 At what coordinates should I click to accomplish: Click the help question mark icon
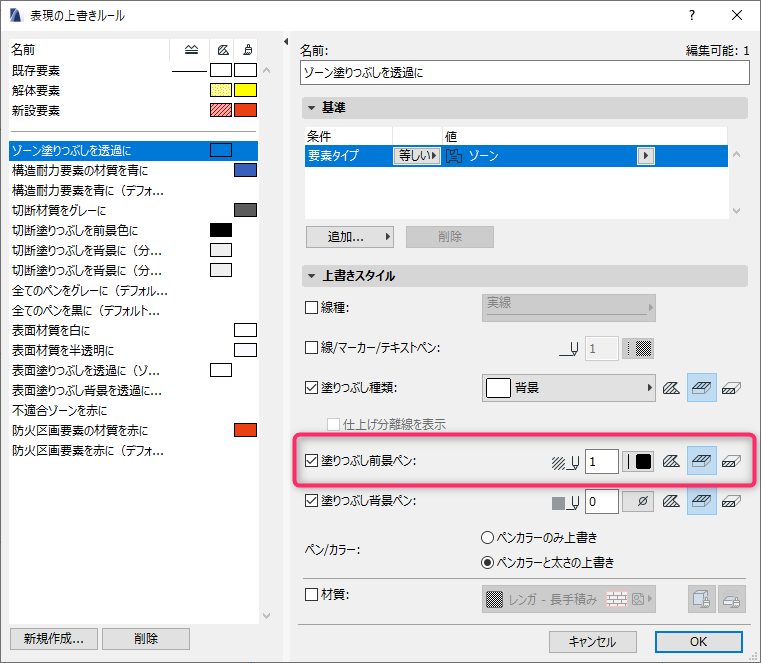(692, 16)
